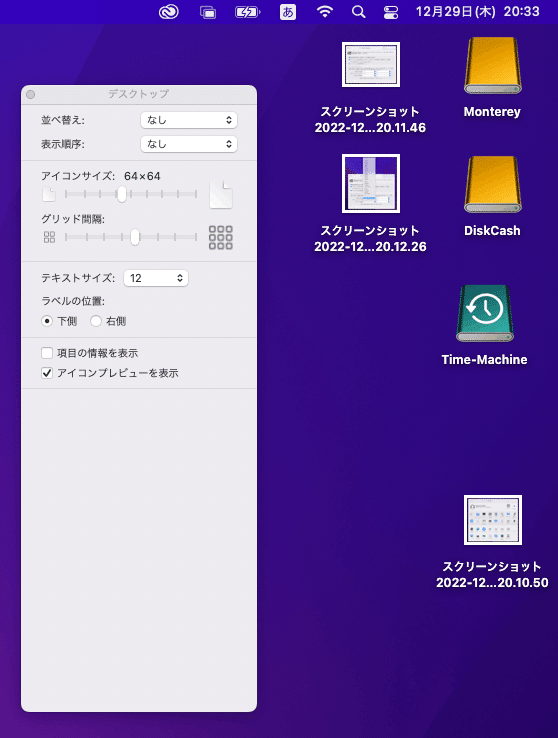This screenshot has height=738, width=558.
Task: Open the Creative Cloud menu bar icon
Action: (x=168, y=12)
